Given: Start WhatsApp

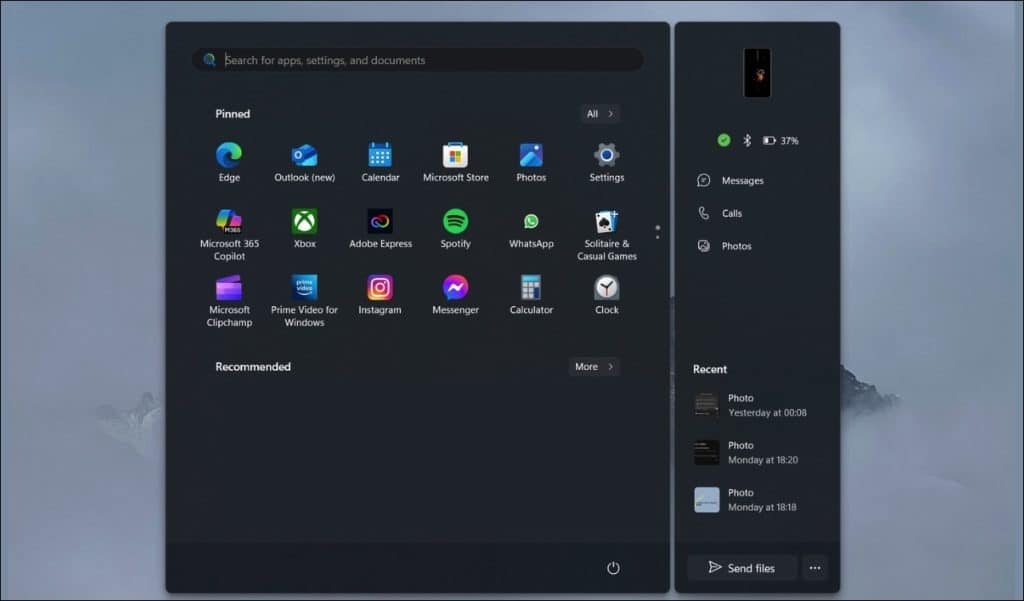Looking at the screenshot, I should [531, 222].
